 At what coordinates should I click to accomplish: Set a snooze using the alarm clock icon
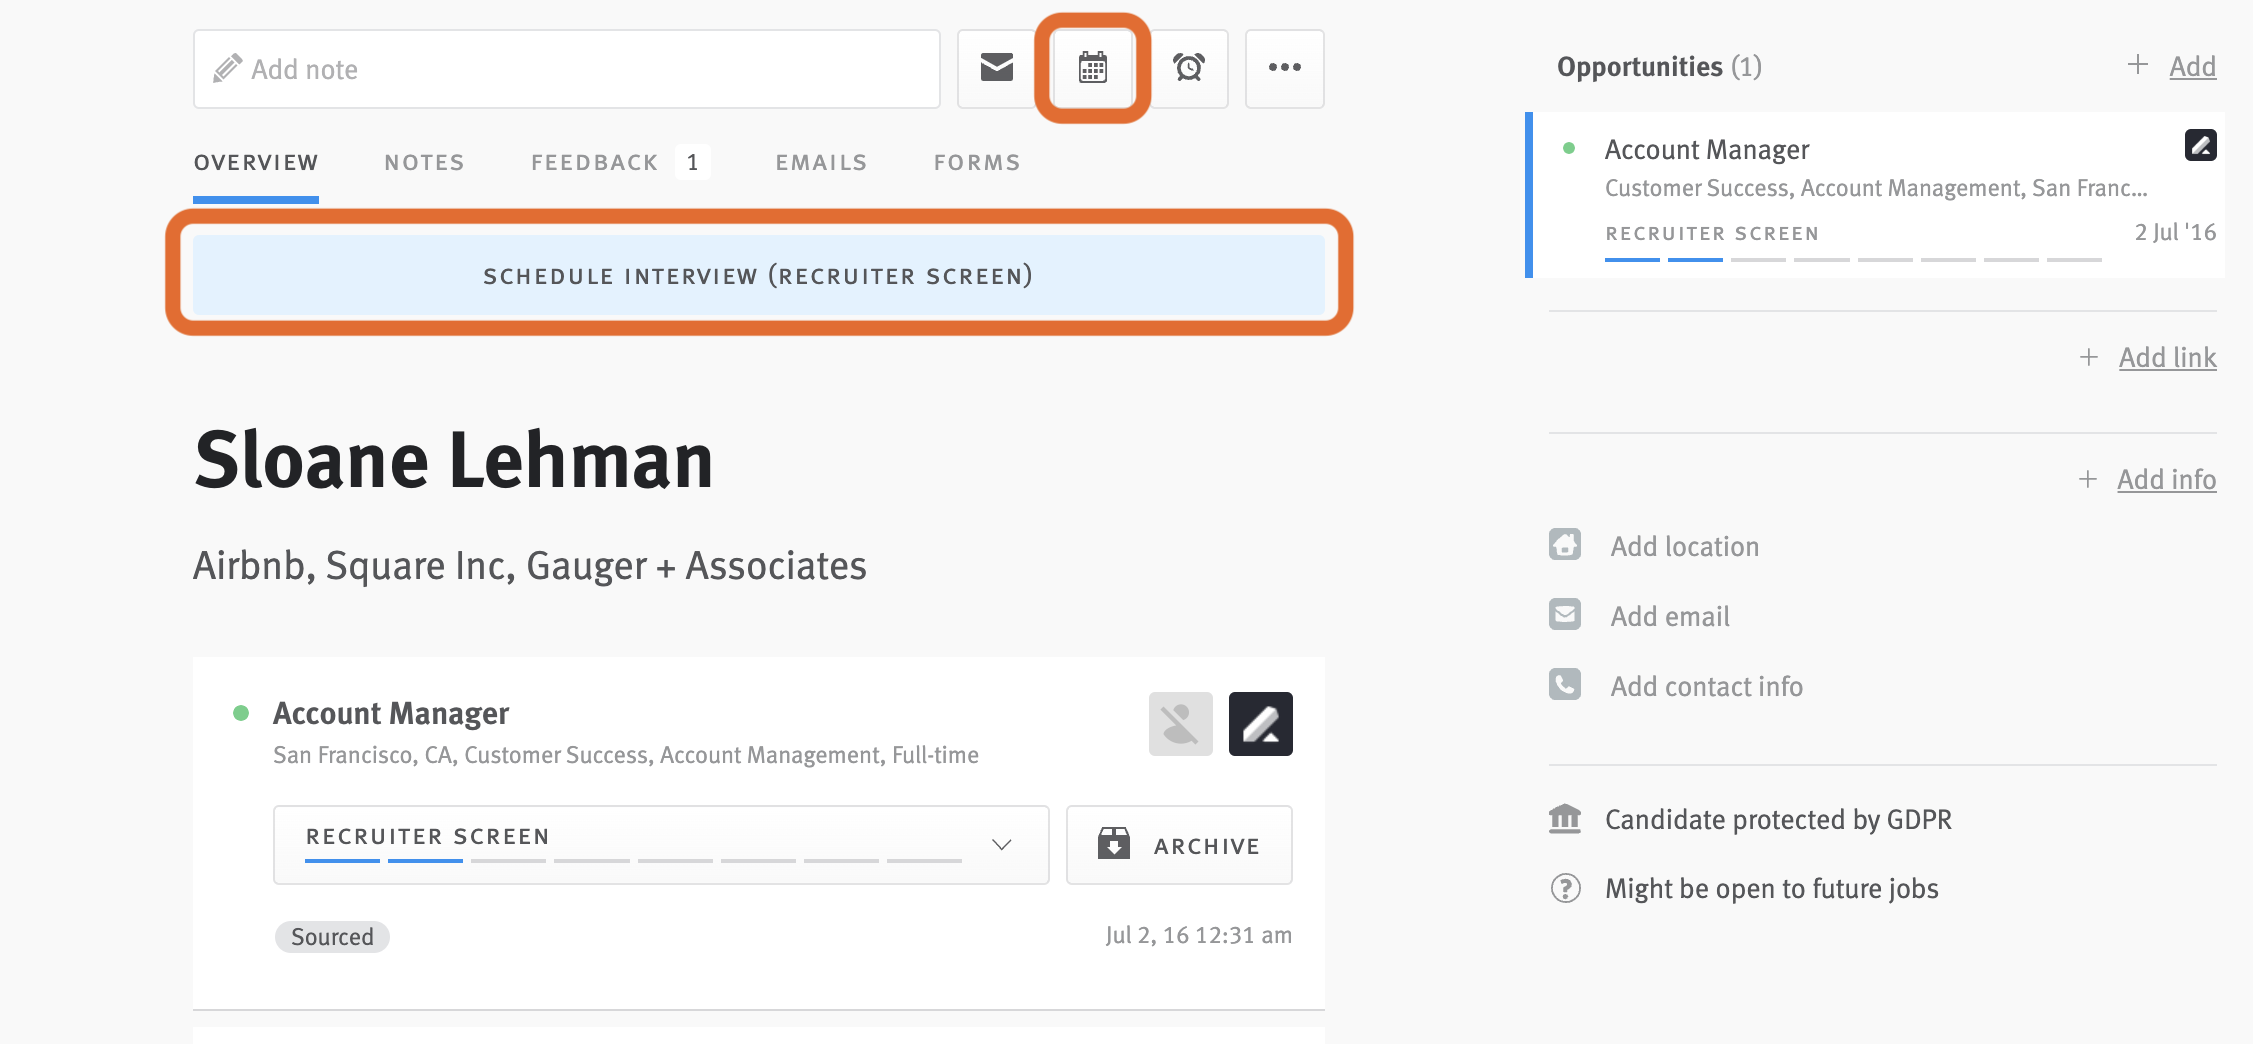click(x=1188, y=68)
